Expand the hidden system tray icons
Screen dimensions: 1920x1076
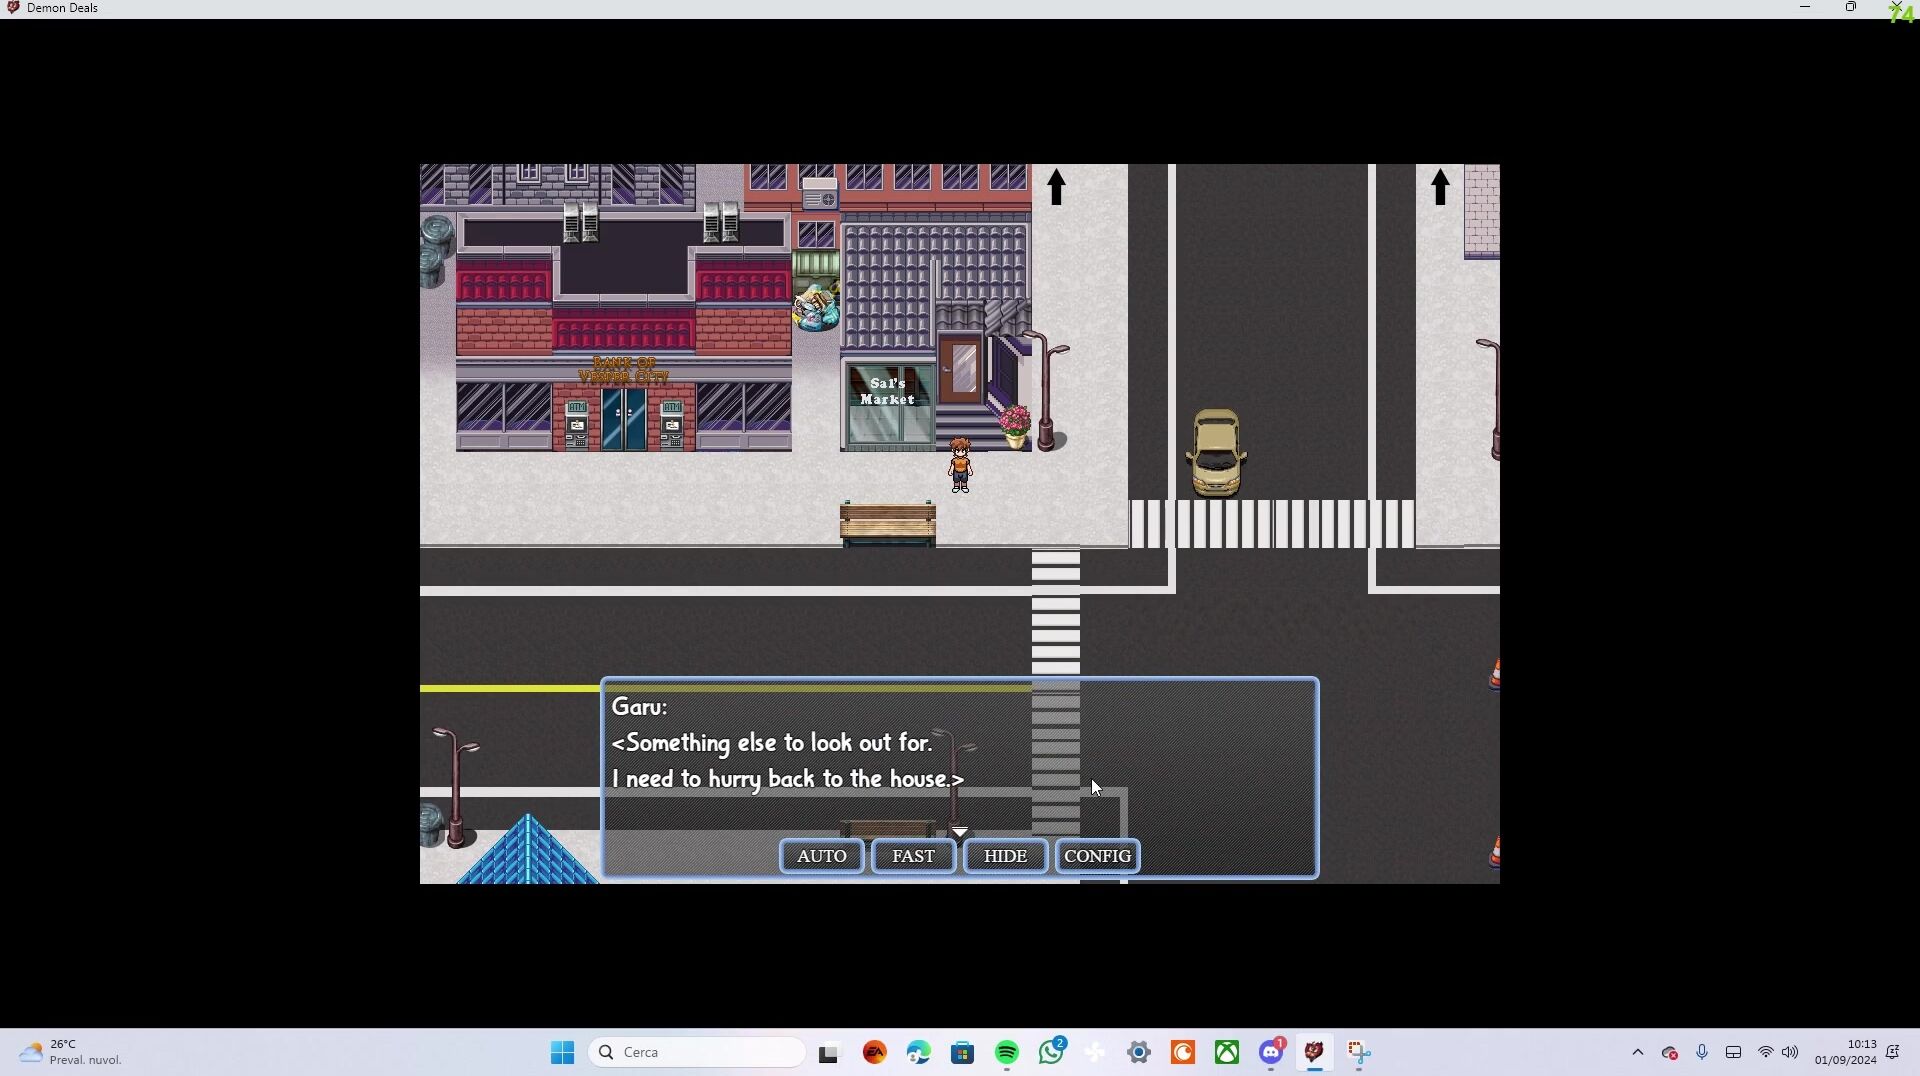[1637, 1052]
